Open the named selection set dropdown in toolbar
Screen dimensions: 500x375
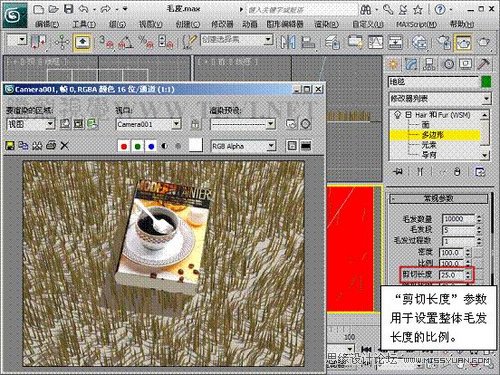tap(268, 40)
